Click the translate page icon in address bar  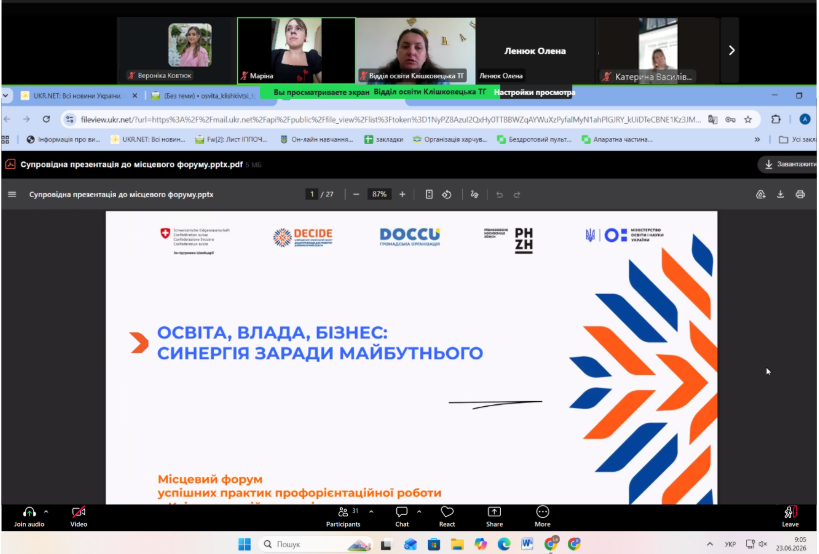[712, 120]
